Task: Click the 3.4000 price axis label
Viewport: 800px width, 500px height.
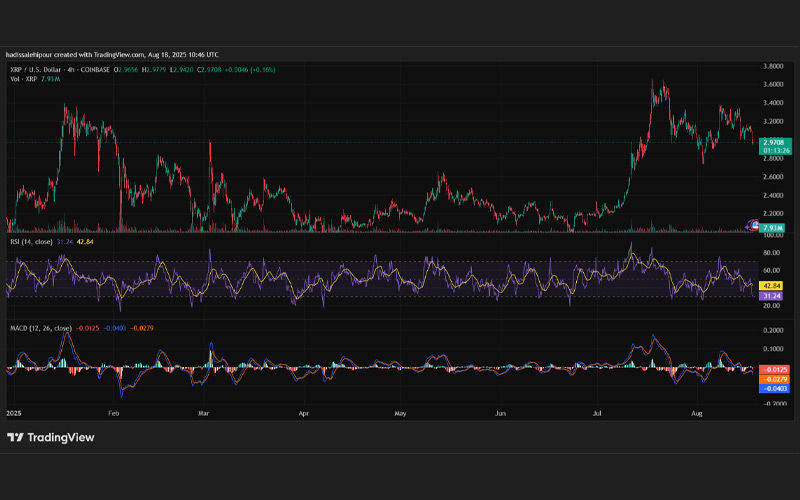Action: [x=773, y=103]
